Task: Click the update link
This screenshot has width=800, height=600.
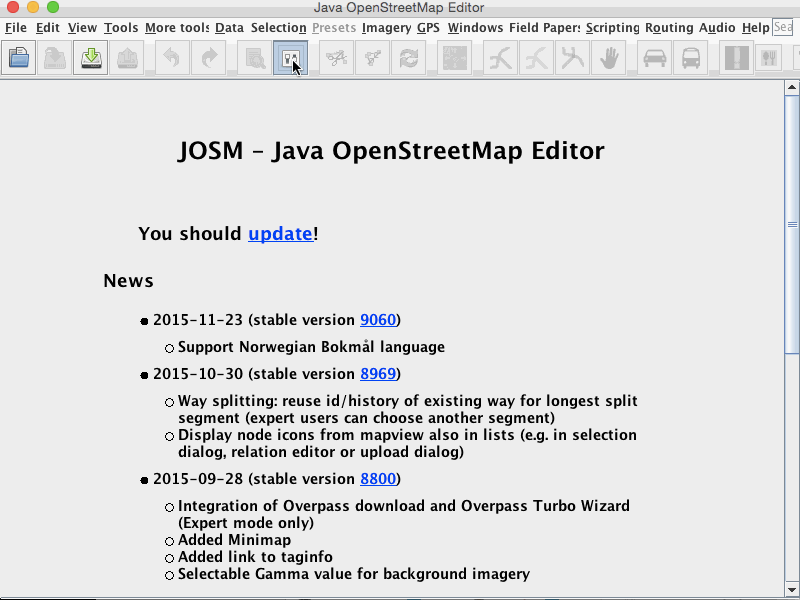Action: point(280,234)
